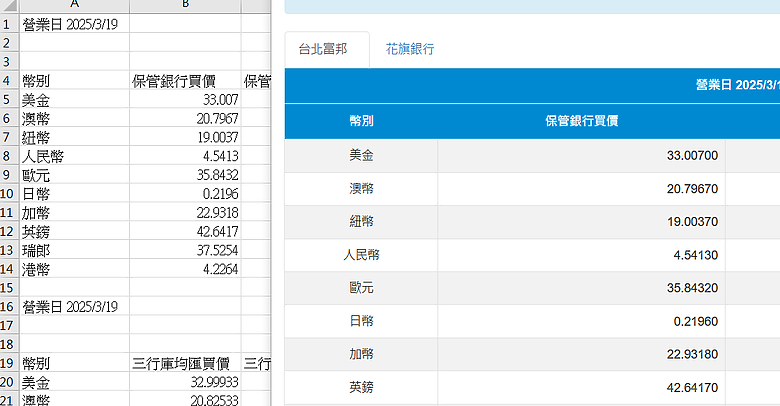Select Excel cell 日幣 in row 10
The width and height of the screenshot is (780, 406).
75,194
